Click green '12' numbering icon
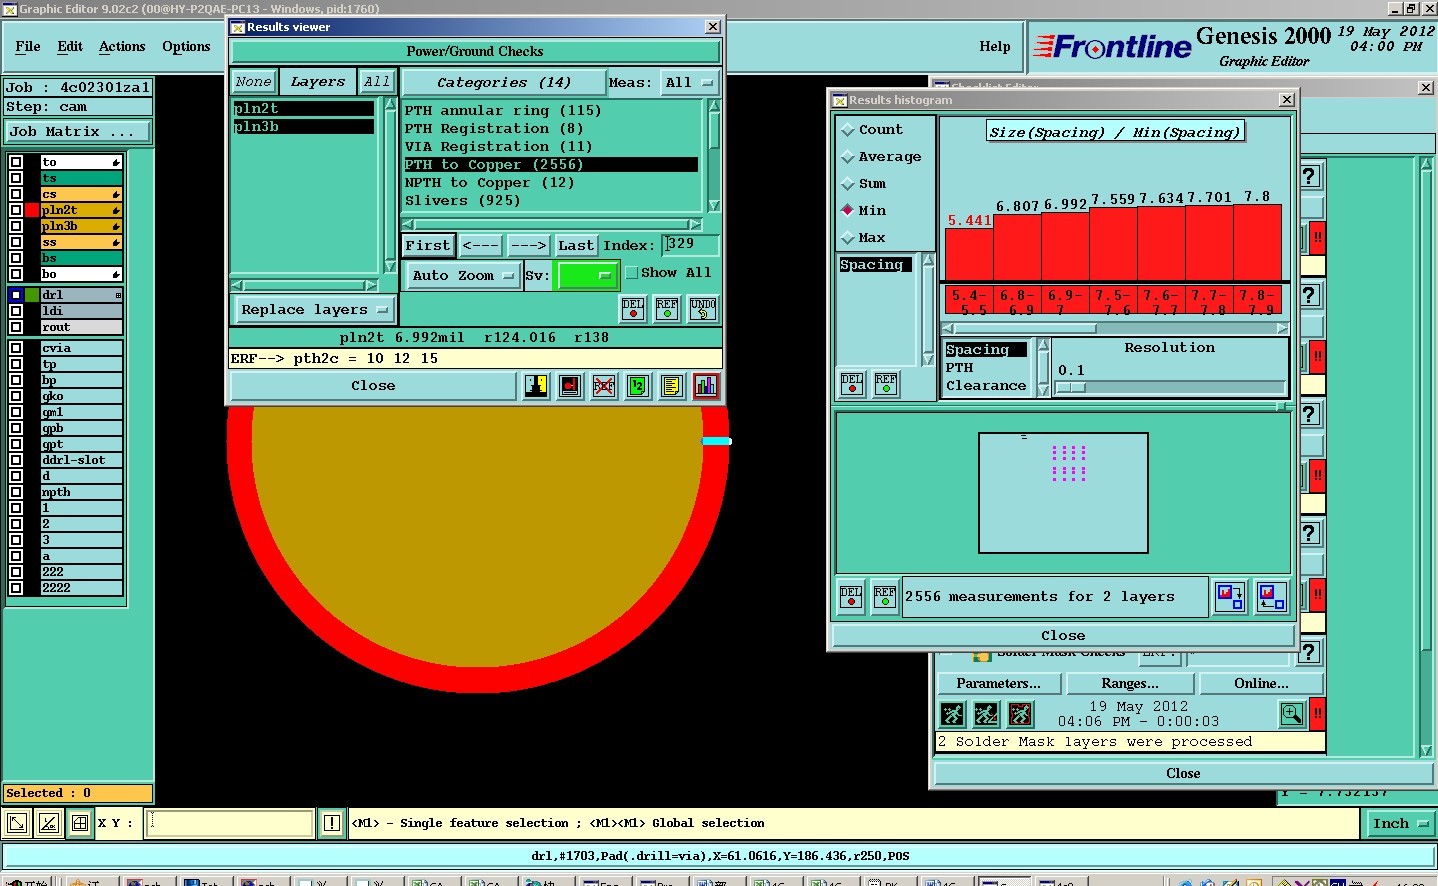The image size is (1438, 886). [638, 386]
